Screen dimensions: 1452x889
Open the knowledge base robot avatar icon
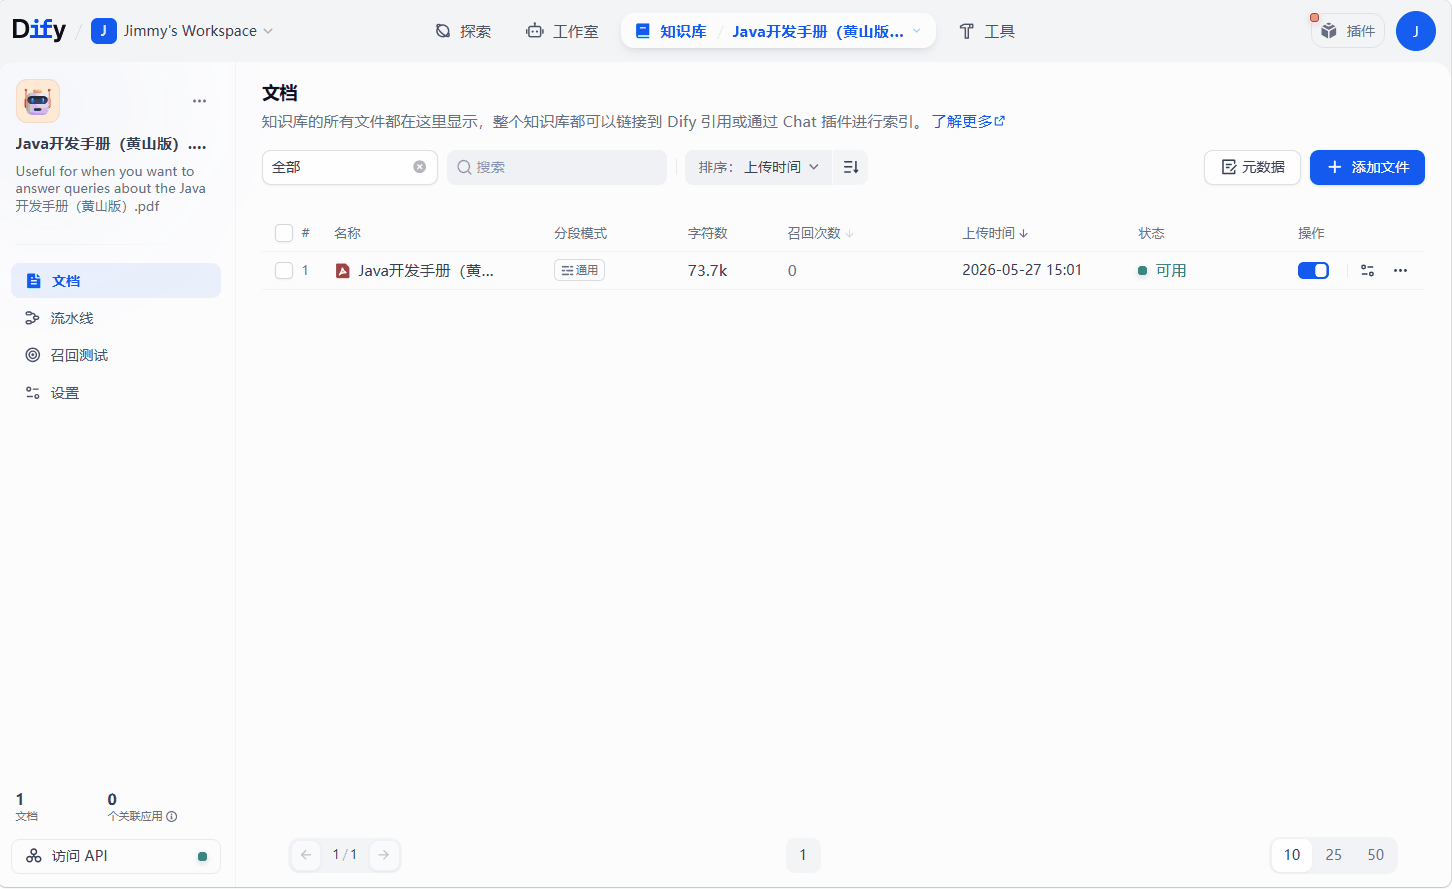(38, 101)
